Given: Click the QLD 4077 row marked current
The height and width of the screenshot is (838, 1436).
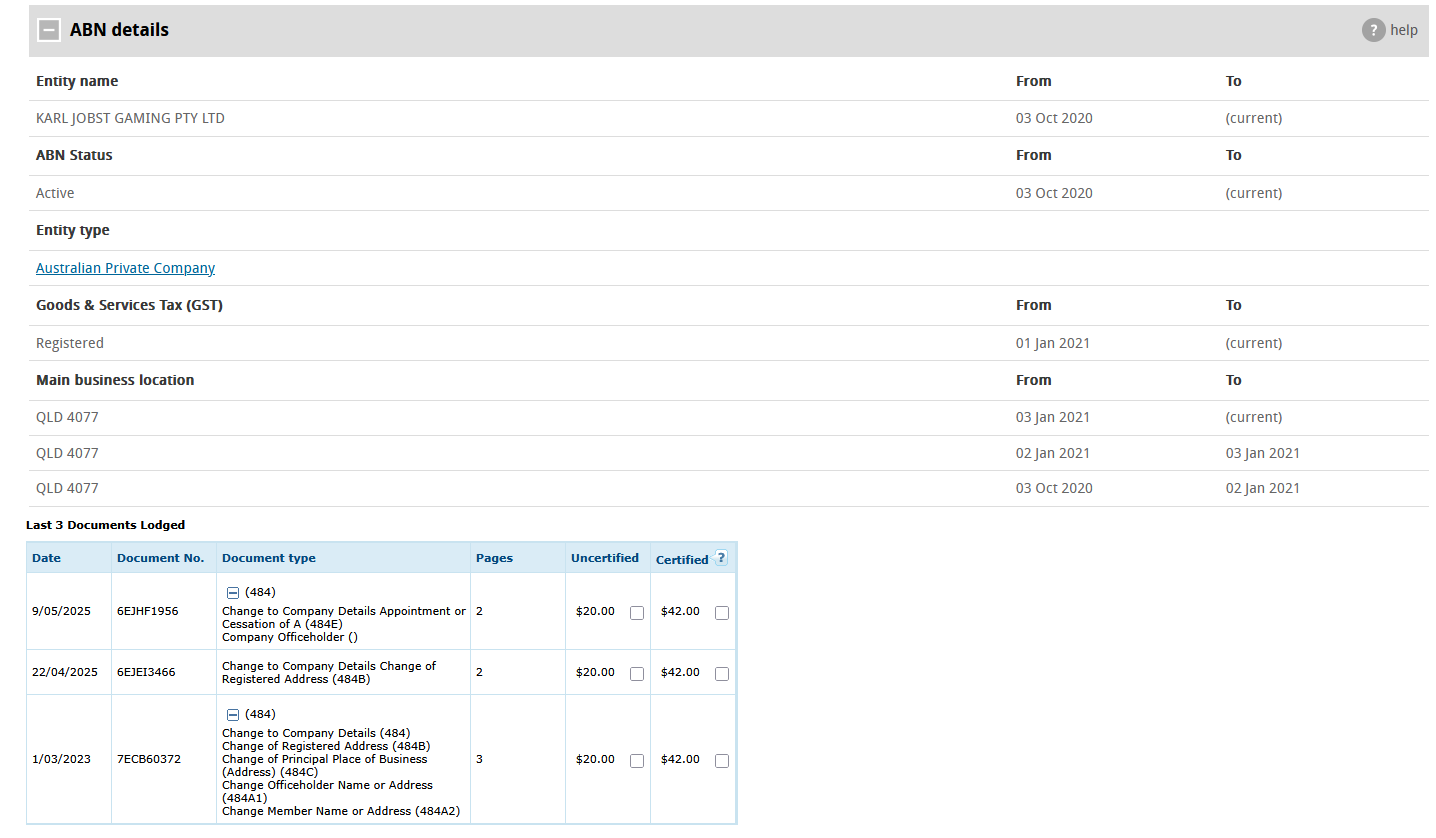Looking at the screenshot, I should 729,417.
